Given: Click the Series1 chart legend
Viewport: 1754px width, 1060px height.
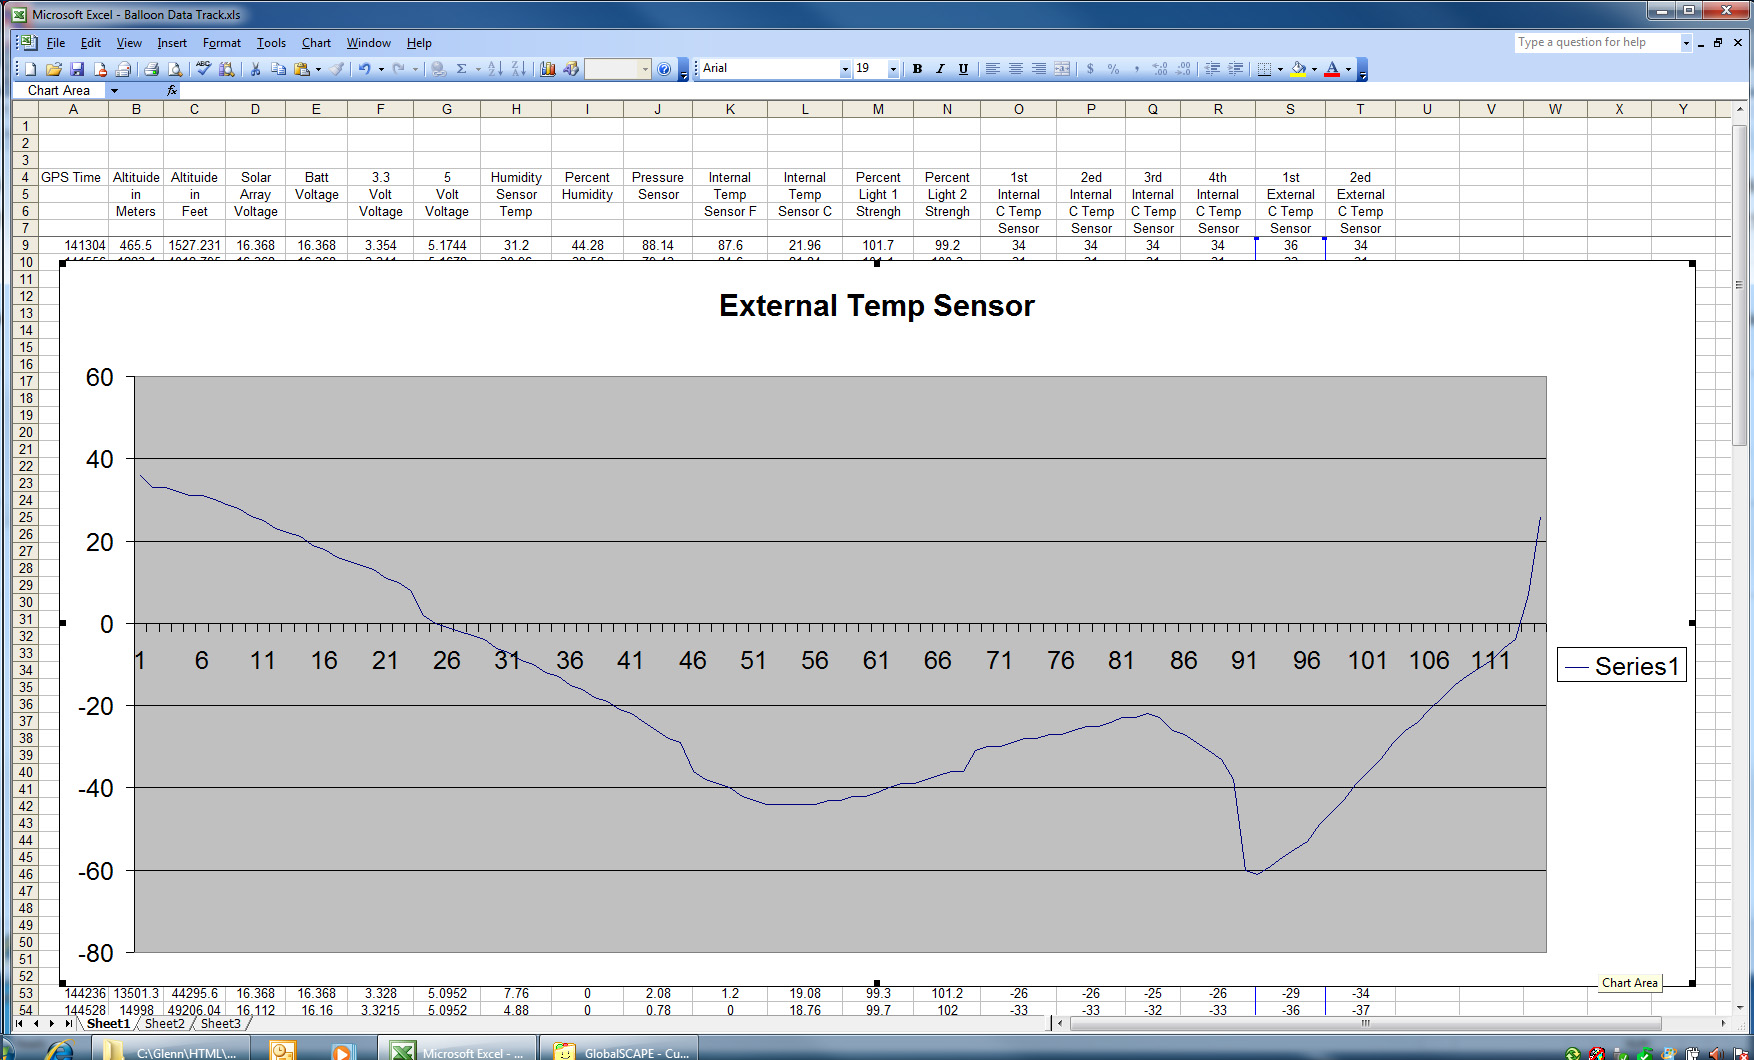Looking at the screenshot, I should point(1621,666).
